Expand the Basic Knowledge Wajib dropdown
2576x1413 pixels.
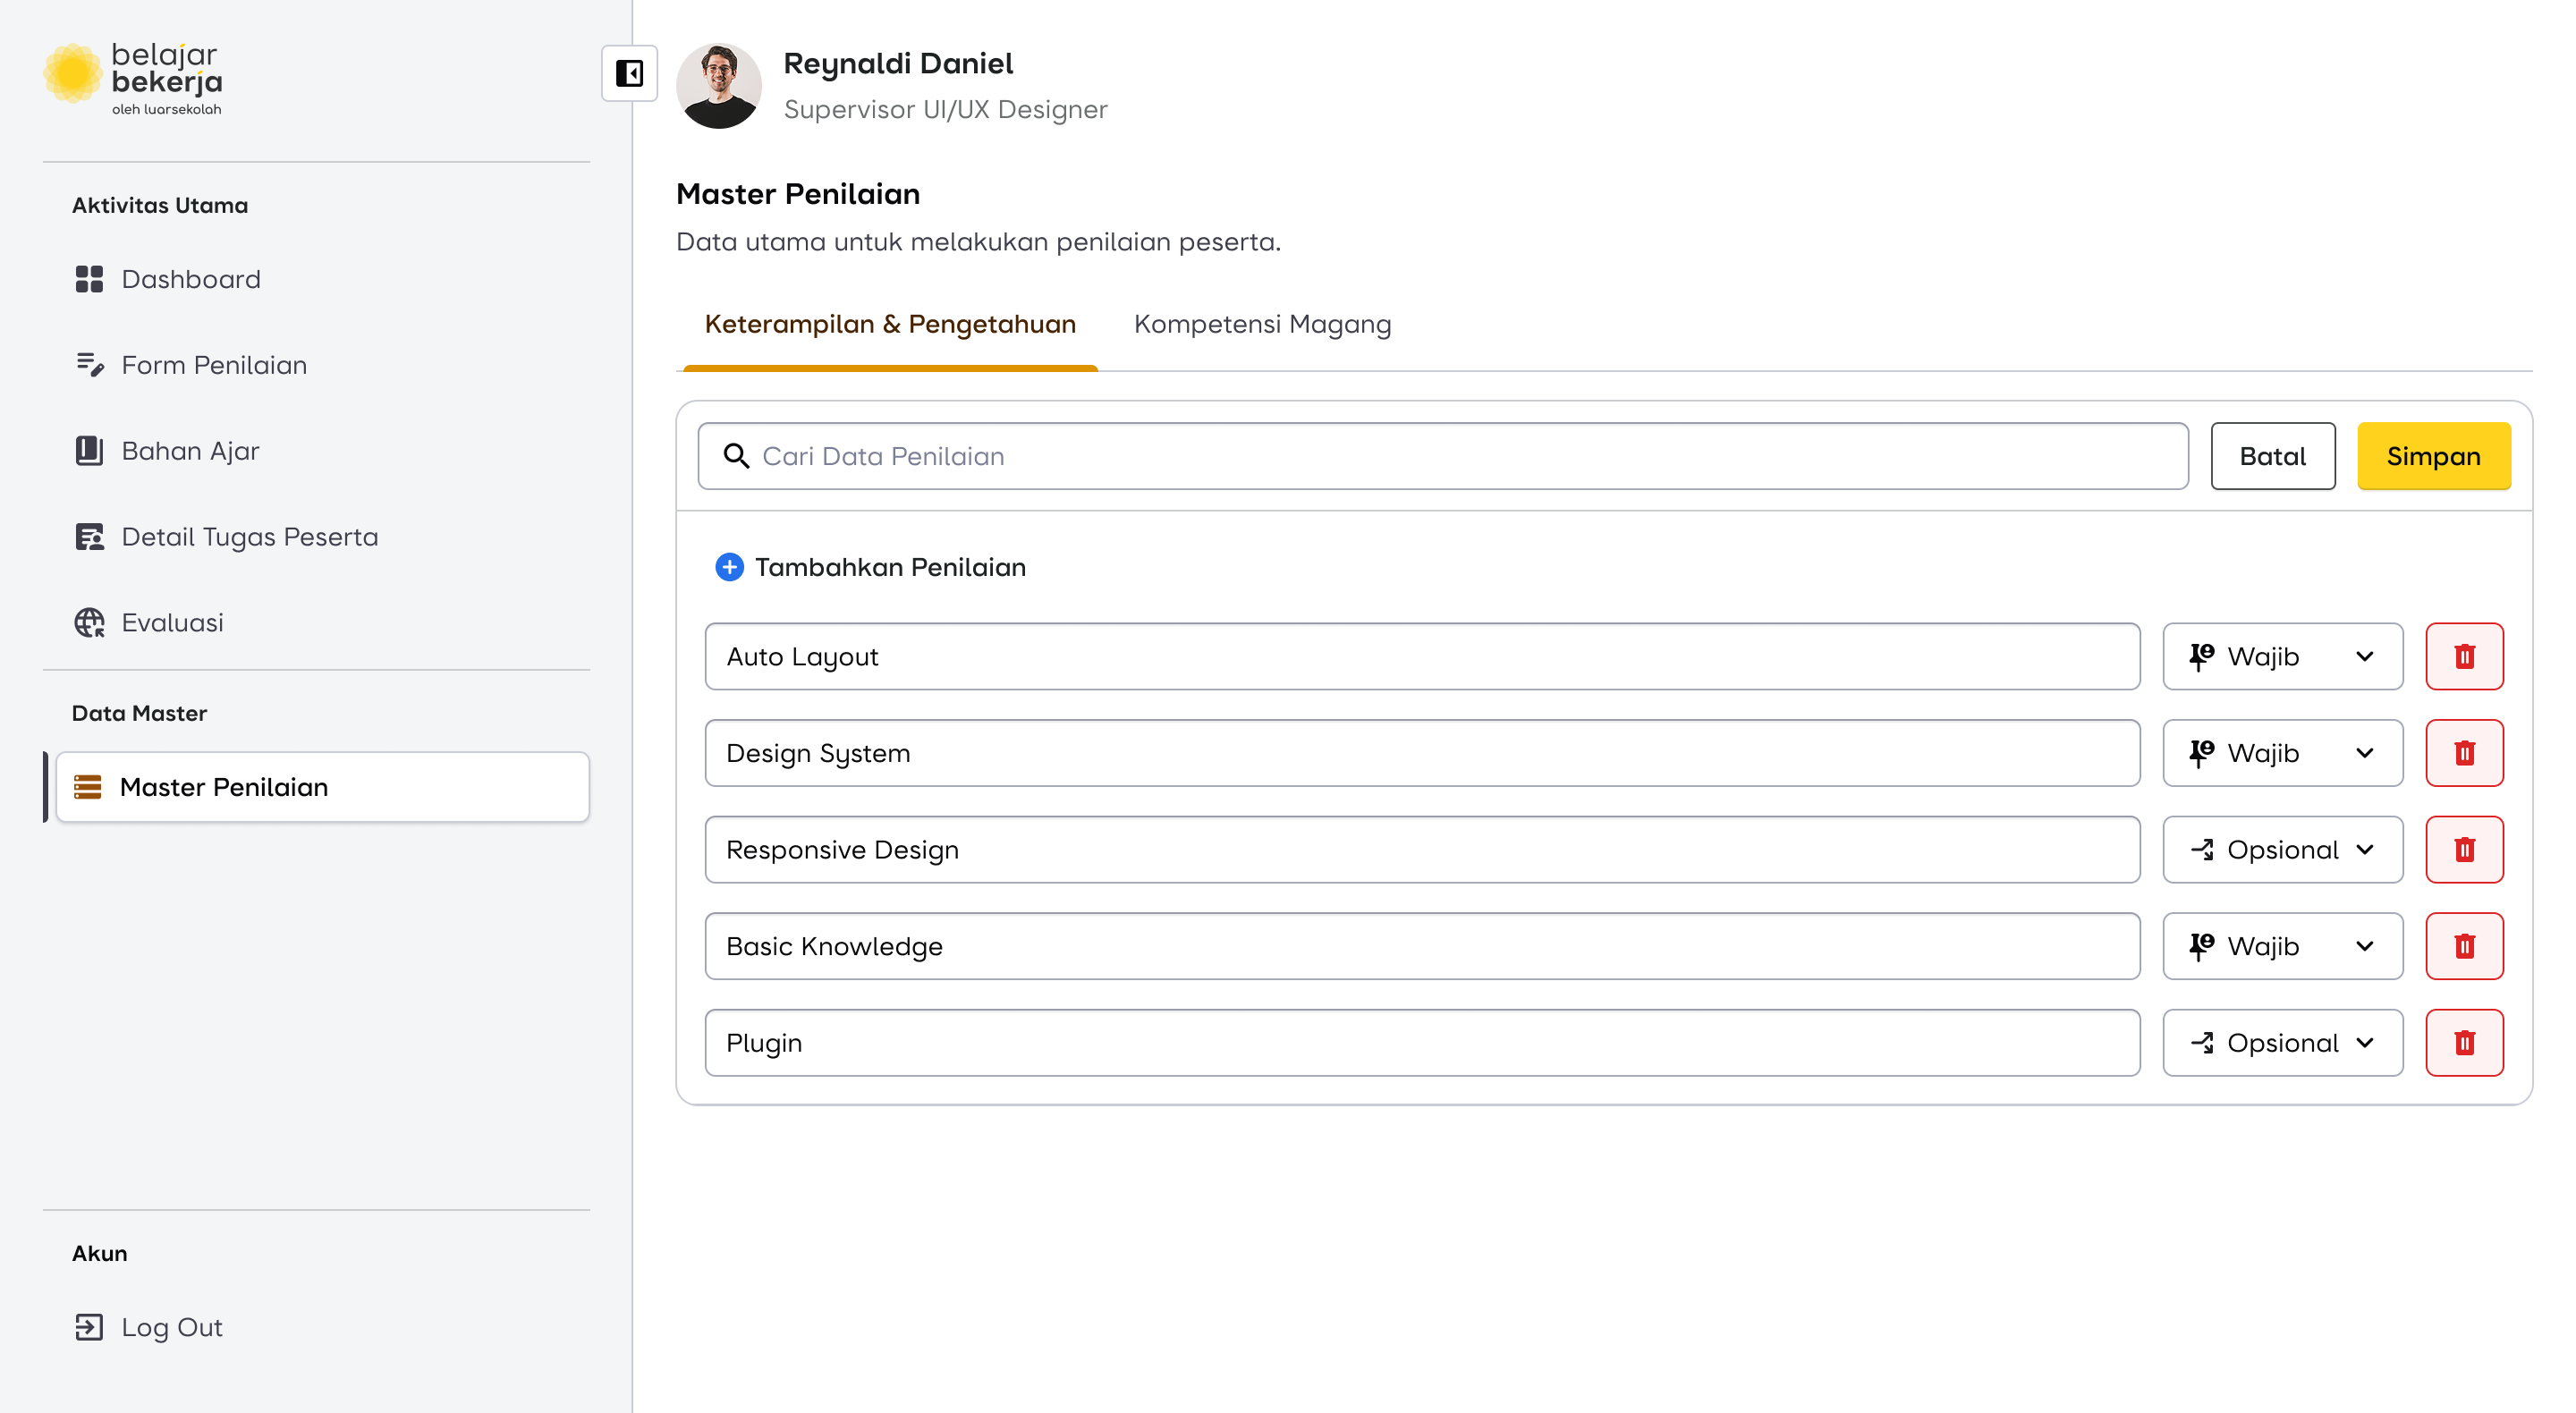(2281, 946)
